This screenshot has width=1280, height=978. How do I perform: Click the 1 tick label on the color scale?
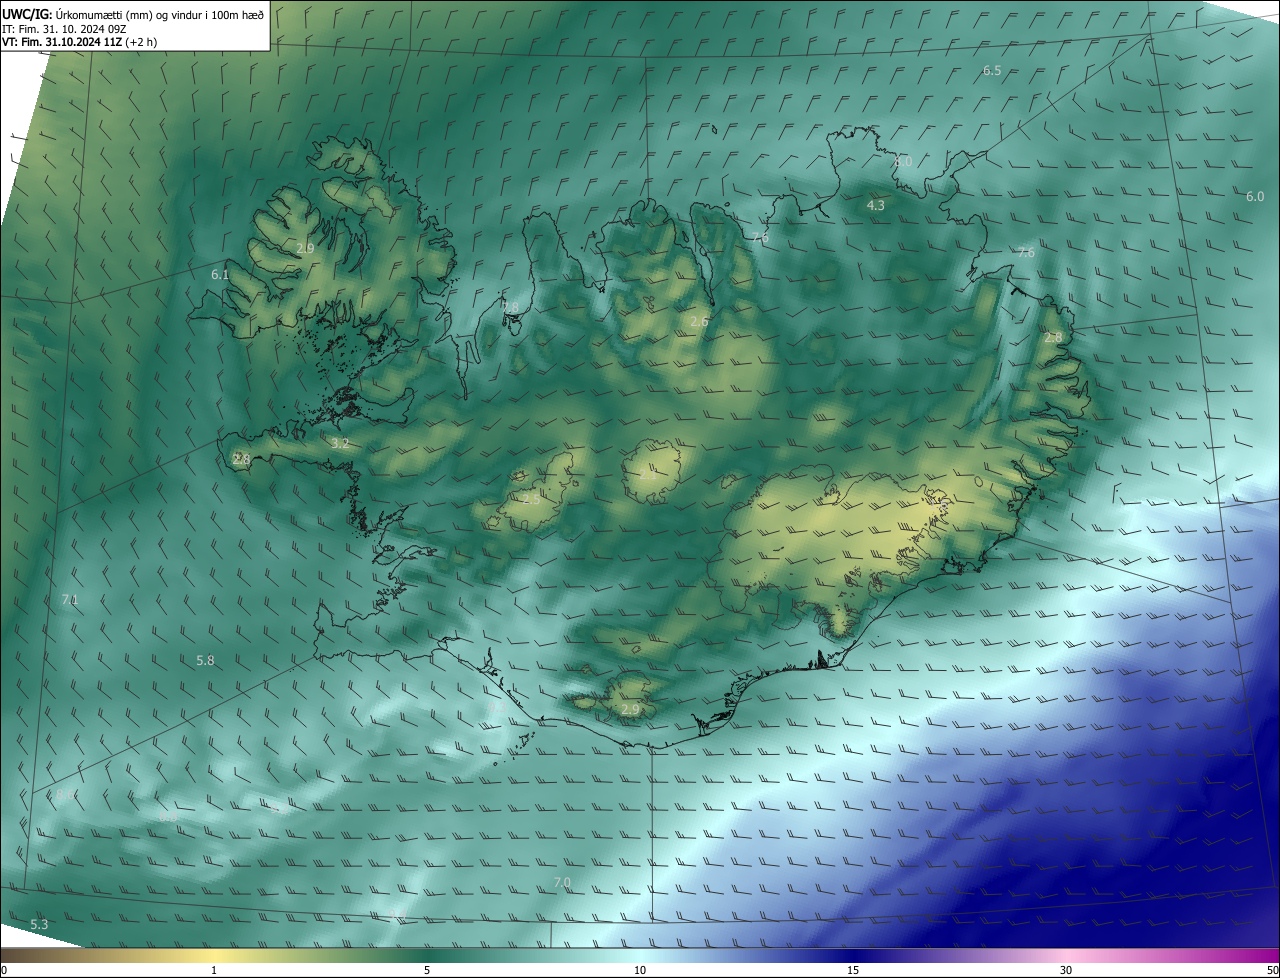(214, 970)
